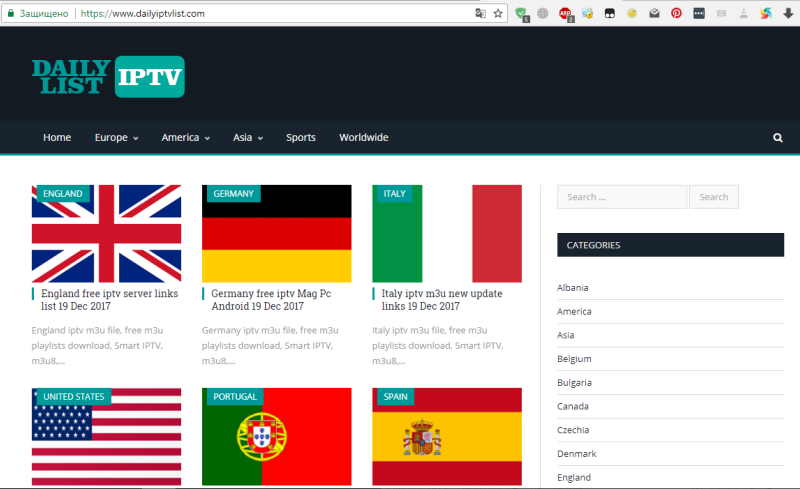This screenshot has width=800, height=489.
Task: Click the GERMANY category tag label
Action: pos(233,193)
